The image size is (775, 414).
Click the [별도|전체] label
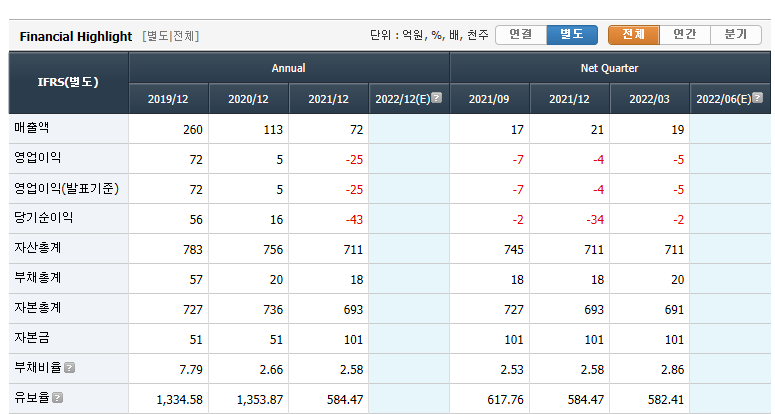(171, 36)
